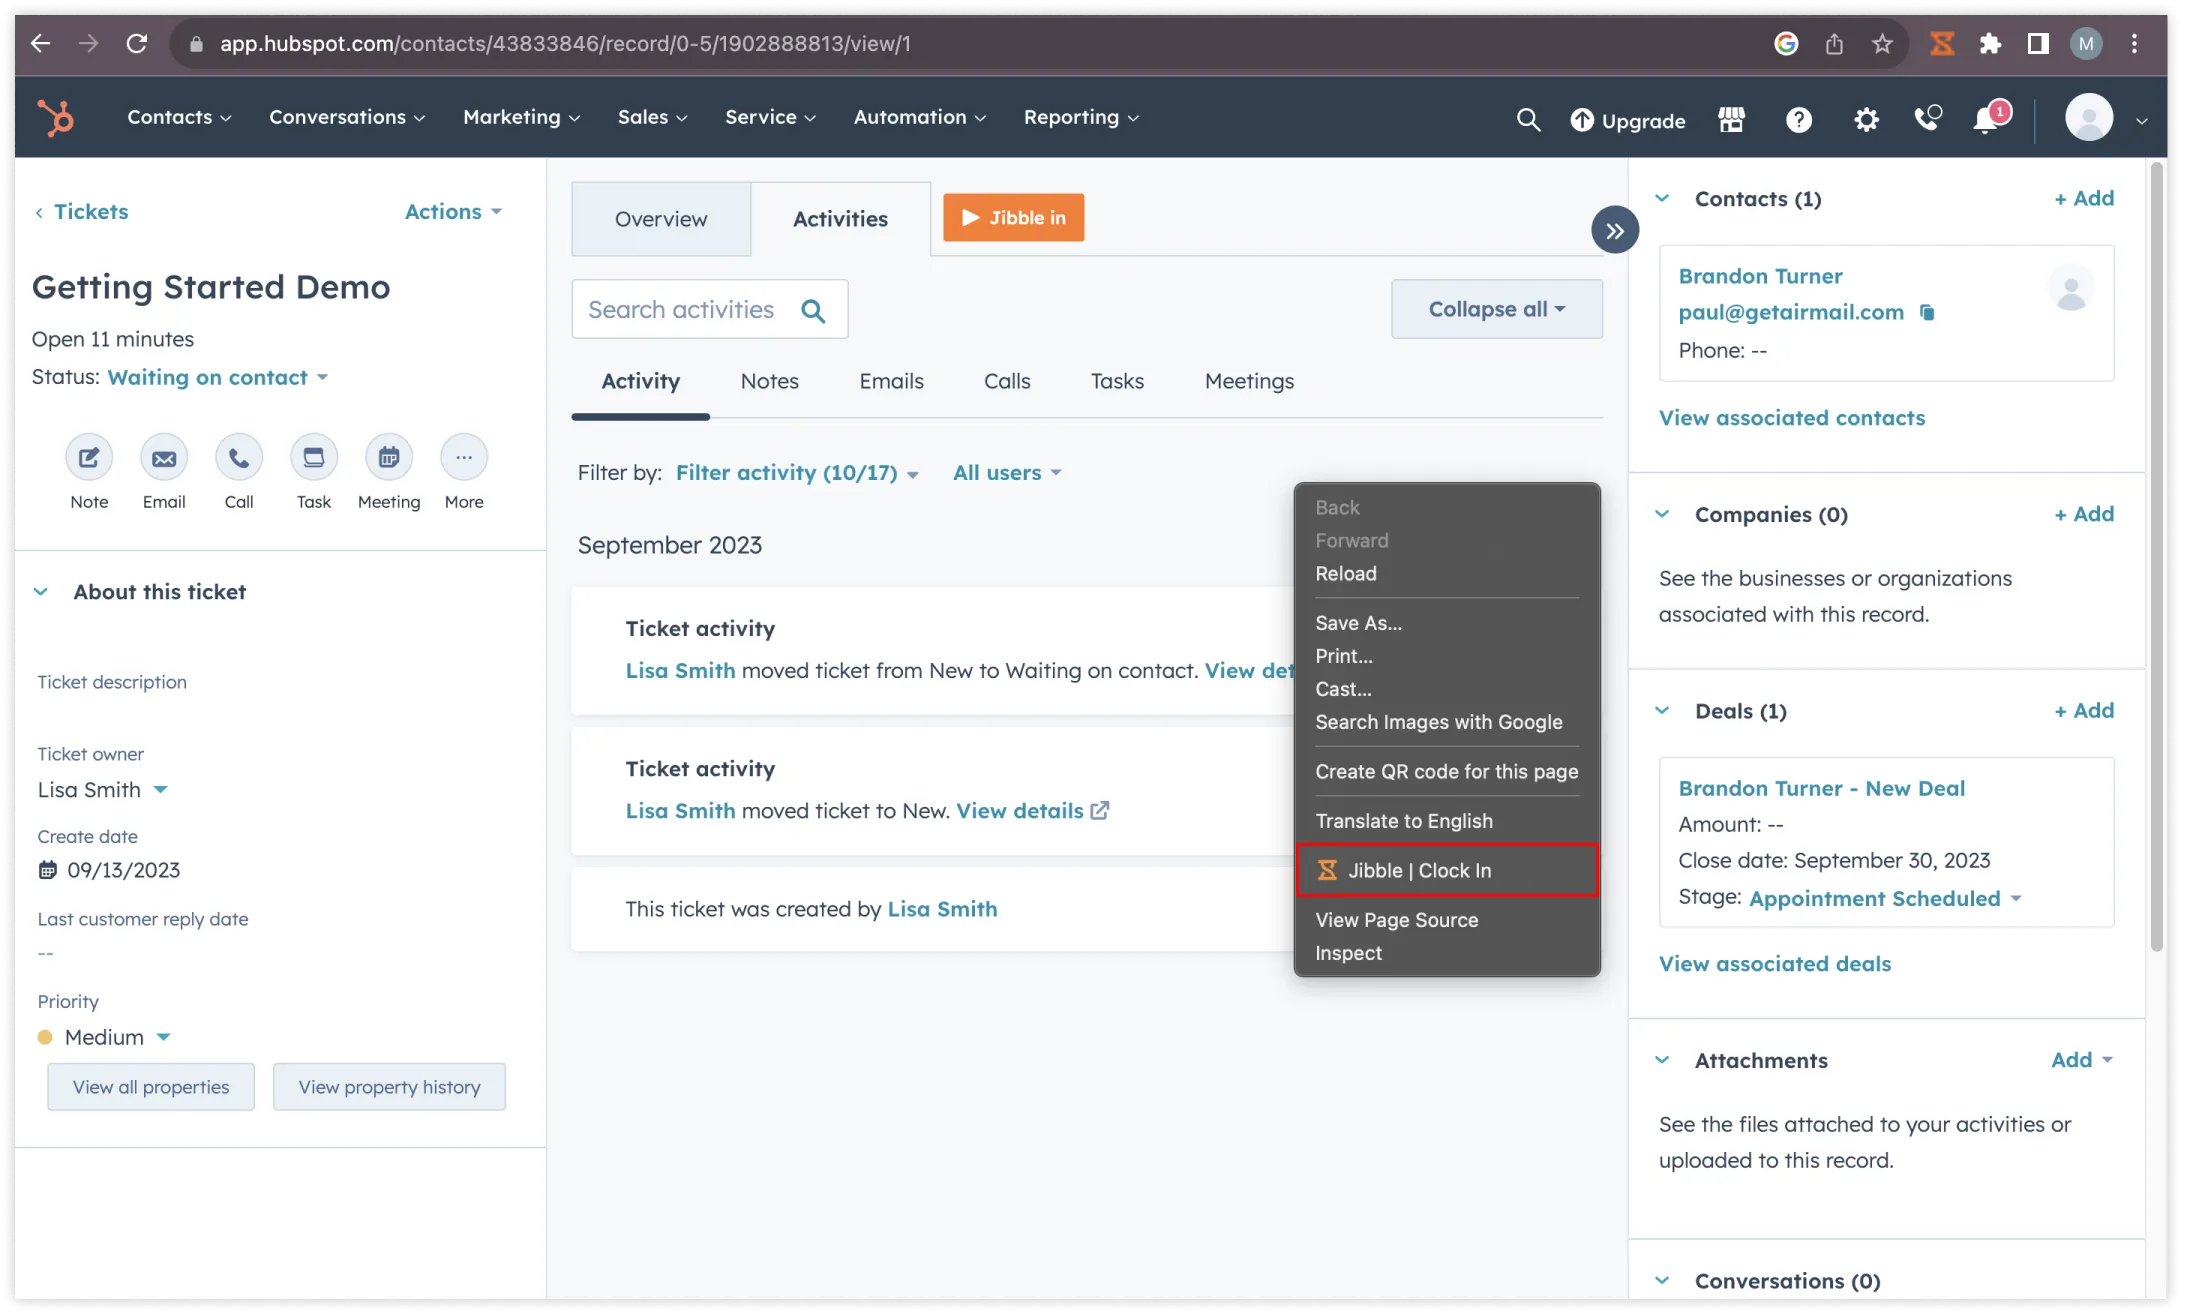Switch to the Notes tab

(x=769, y=381)
